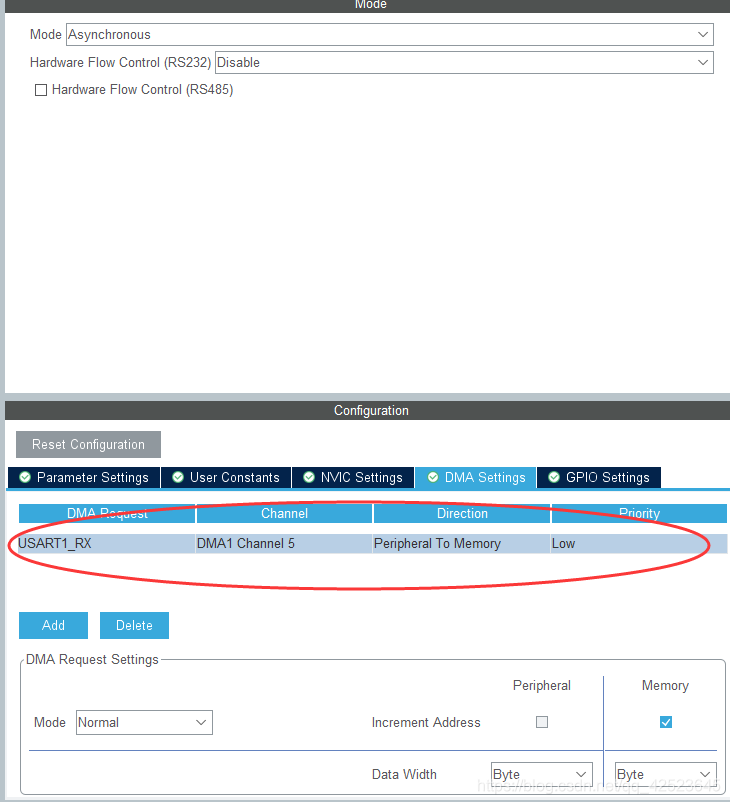This screenshot has height=804, width=730.
Task: Switch to Parameter Settings tab
Action: 84,477
